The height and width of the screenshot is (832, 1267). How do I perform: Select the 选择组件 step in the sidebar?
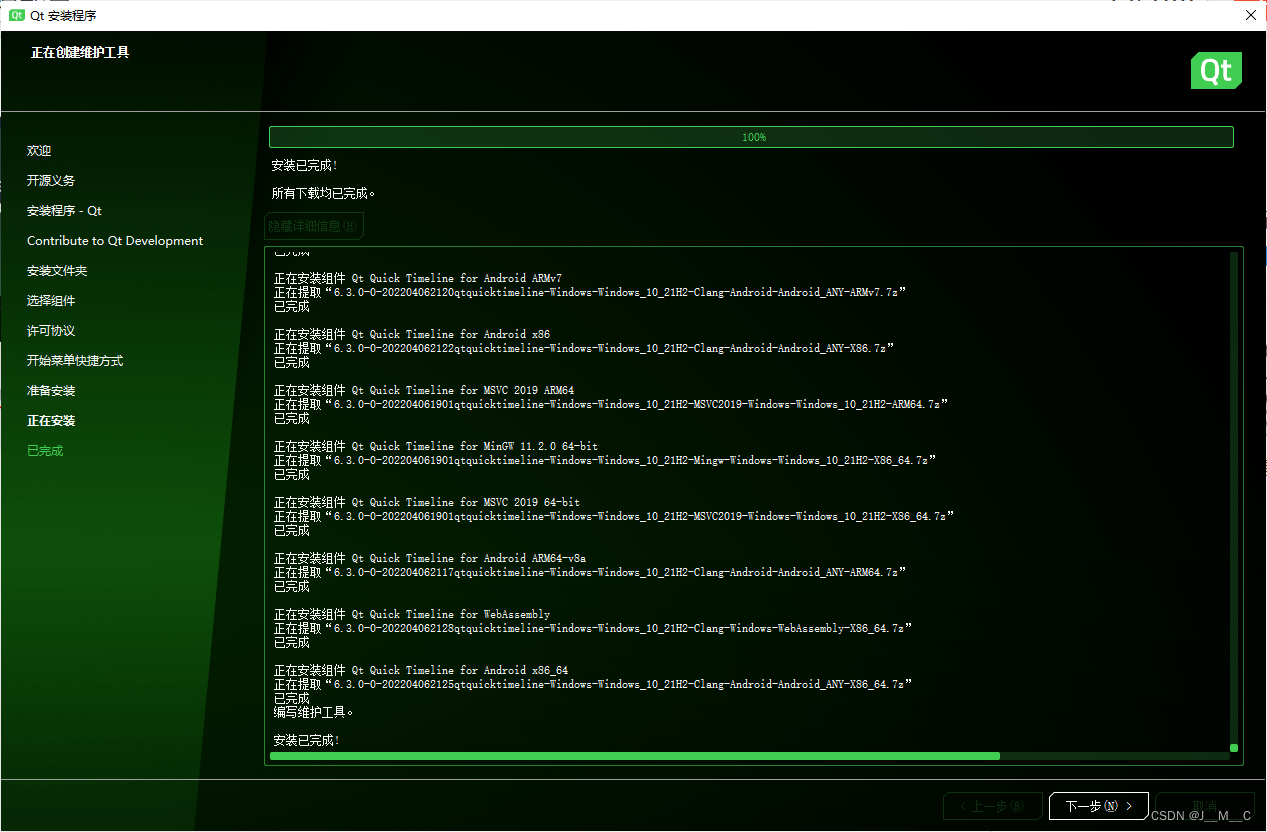51,301
